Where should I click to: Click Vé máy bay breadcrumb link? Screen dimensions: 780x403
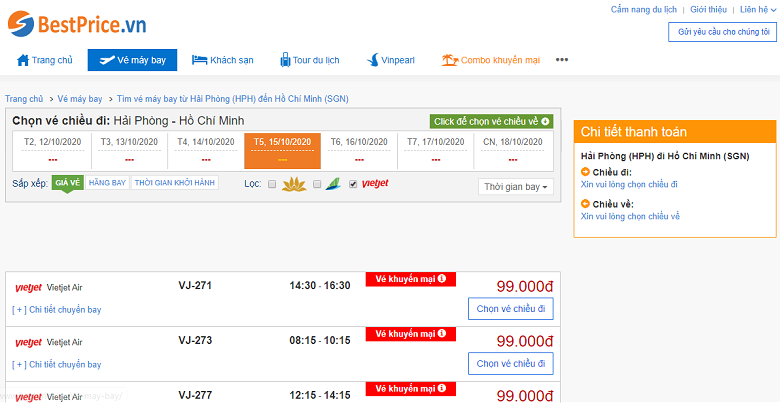pyautogui.click(x=80, y=99)
